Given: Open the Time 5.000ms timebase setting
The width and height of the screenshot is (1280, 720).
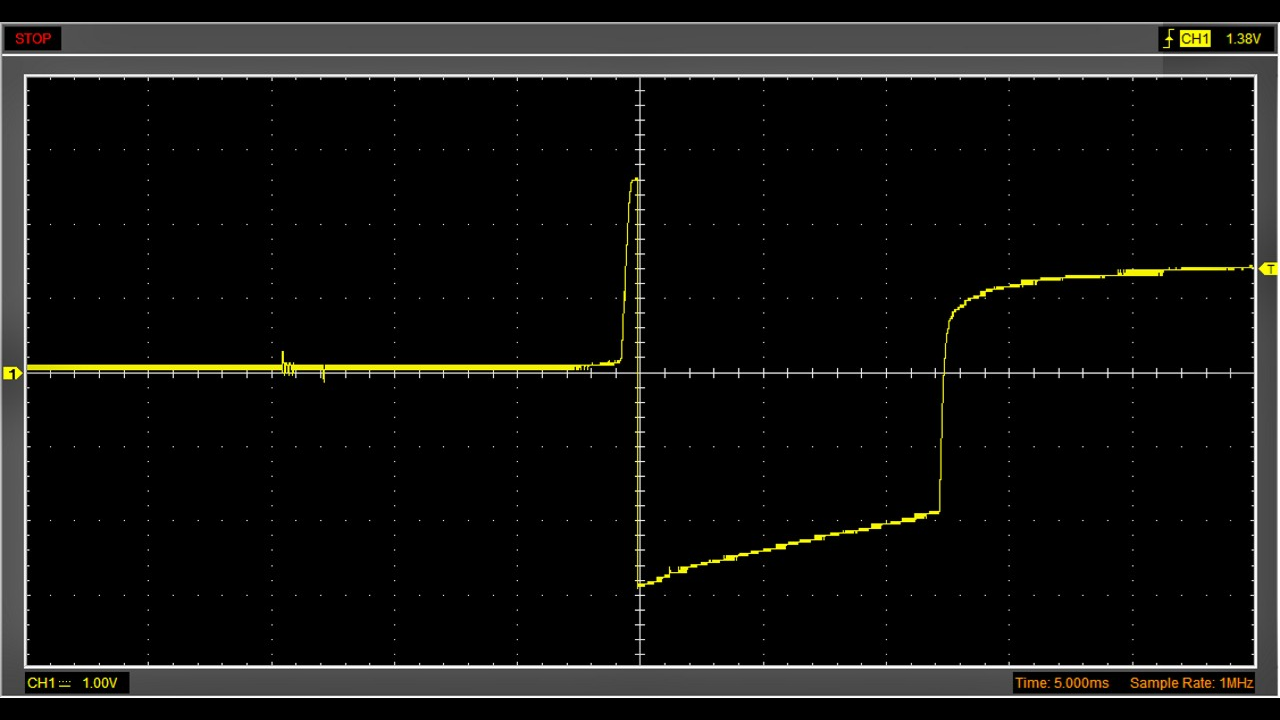Looking at the screenshot, I should [1062, 683].
